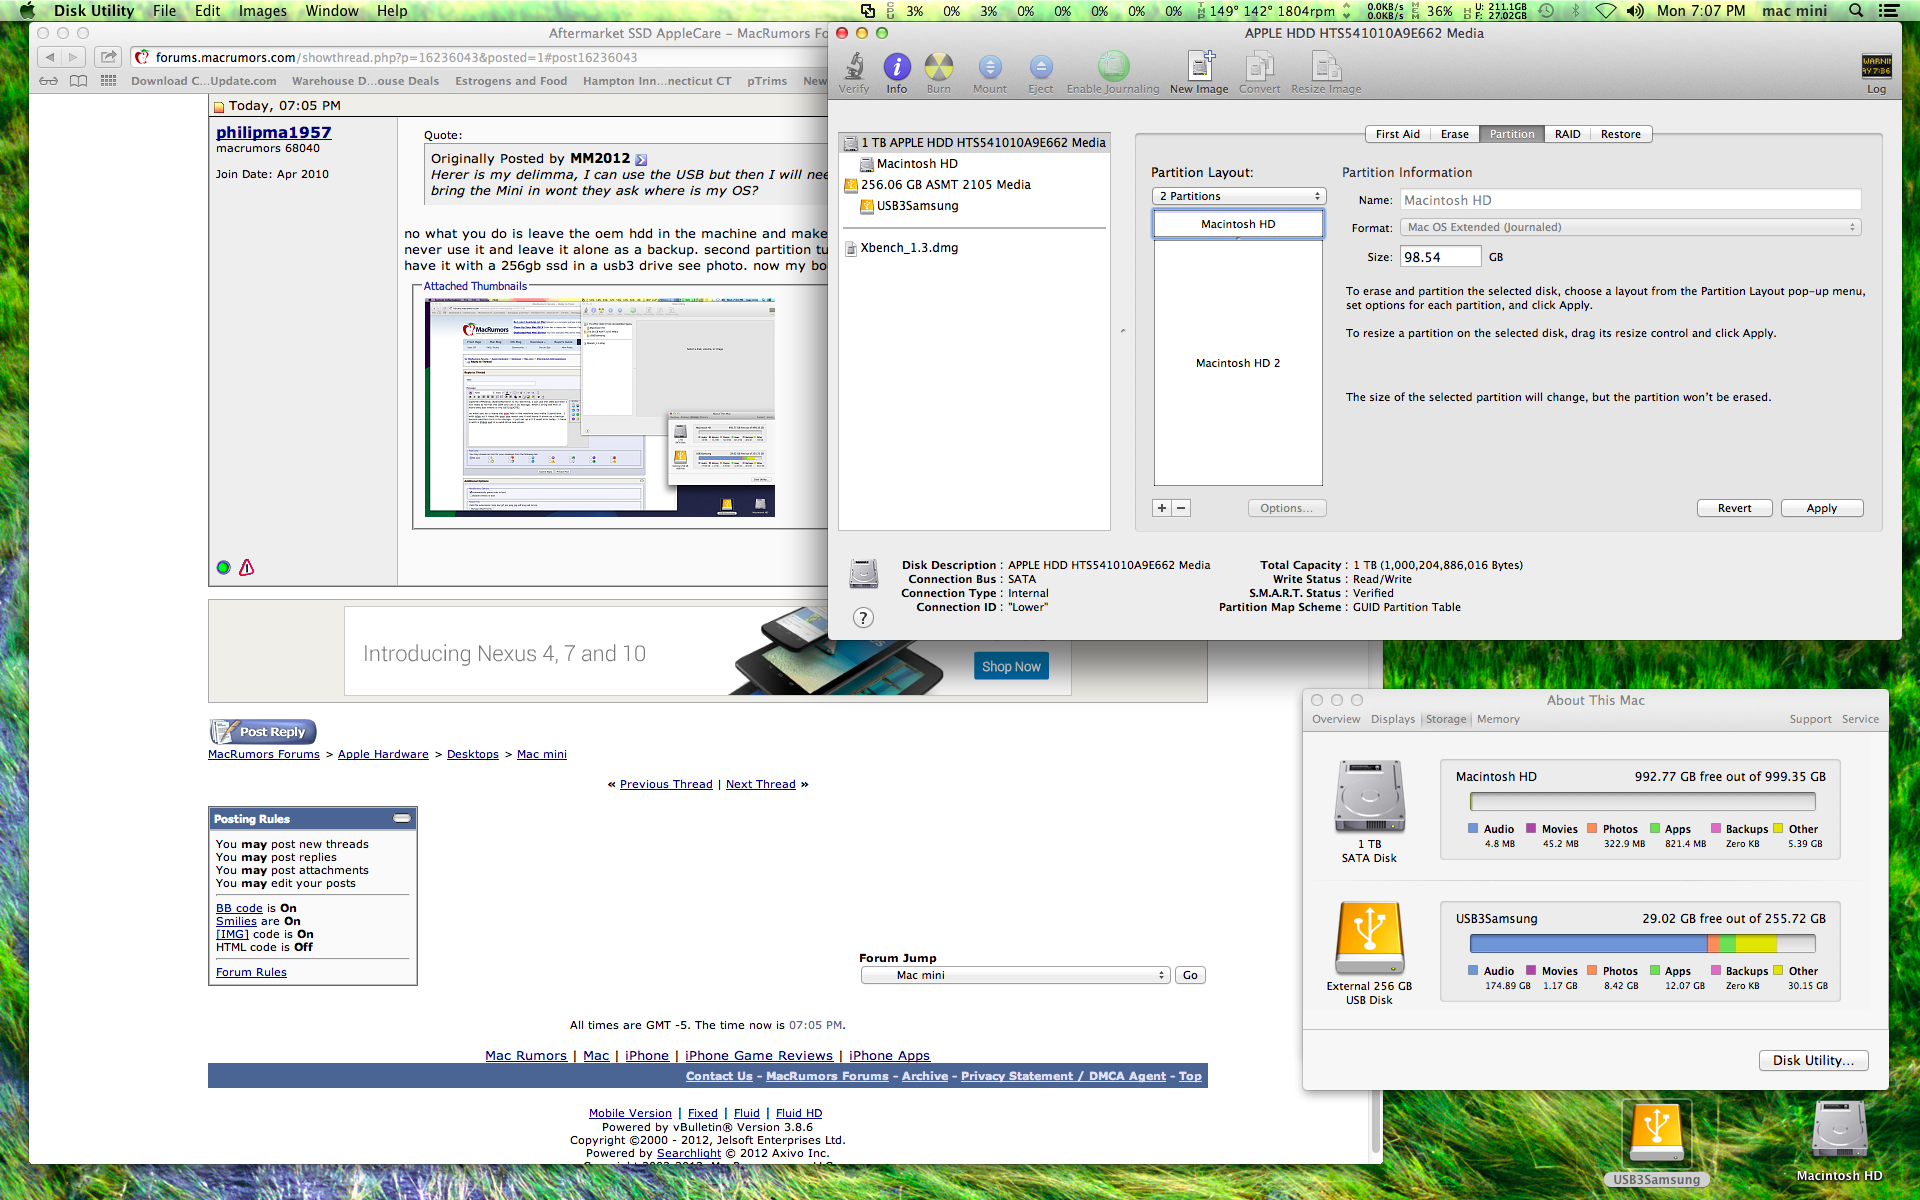Collapse the Posting Rules box
This screenshot has height=1200, width=1920.
click(x=402, y=818)
